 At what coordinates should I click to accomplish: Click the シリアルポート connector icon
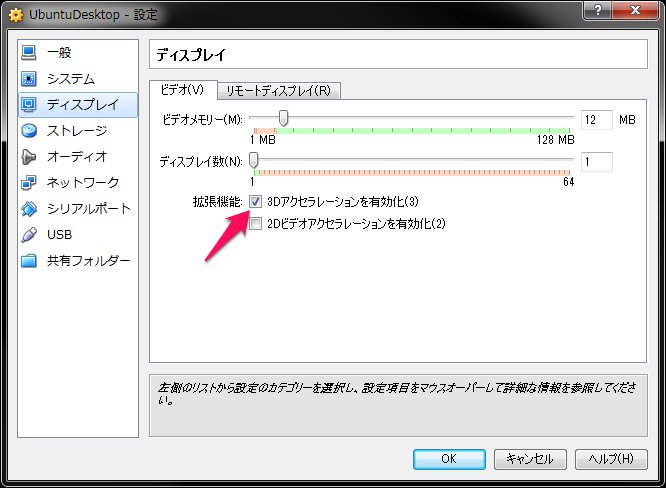pos(28,209)
